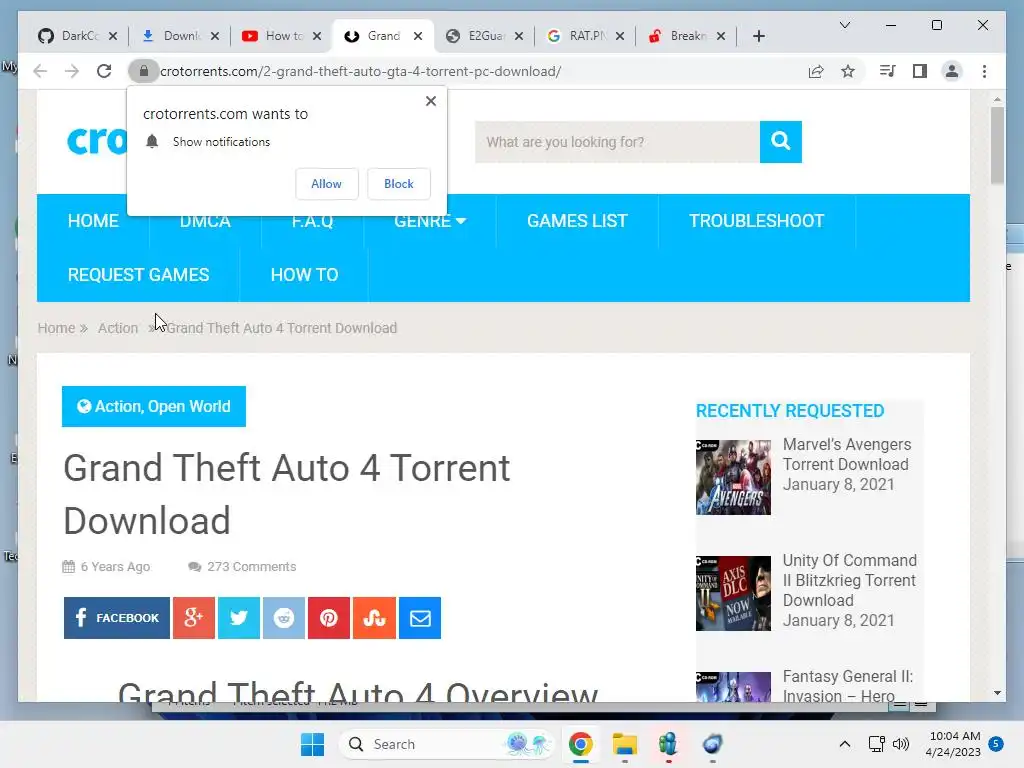1024x768 pixels.
Task: Share the post via email icon
Action: pos(420,618)
